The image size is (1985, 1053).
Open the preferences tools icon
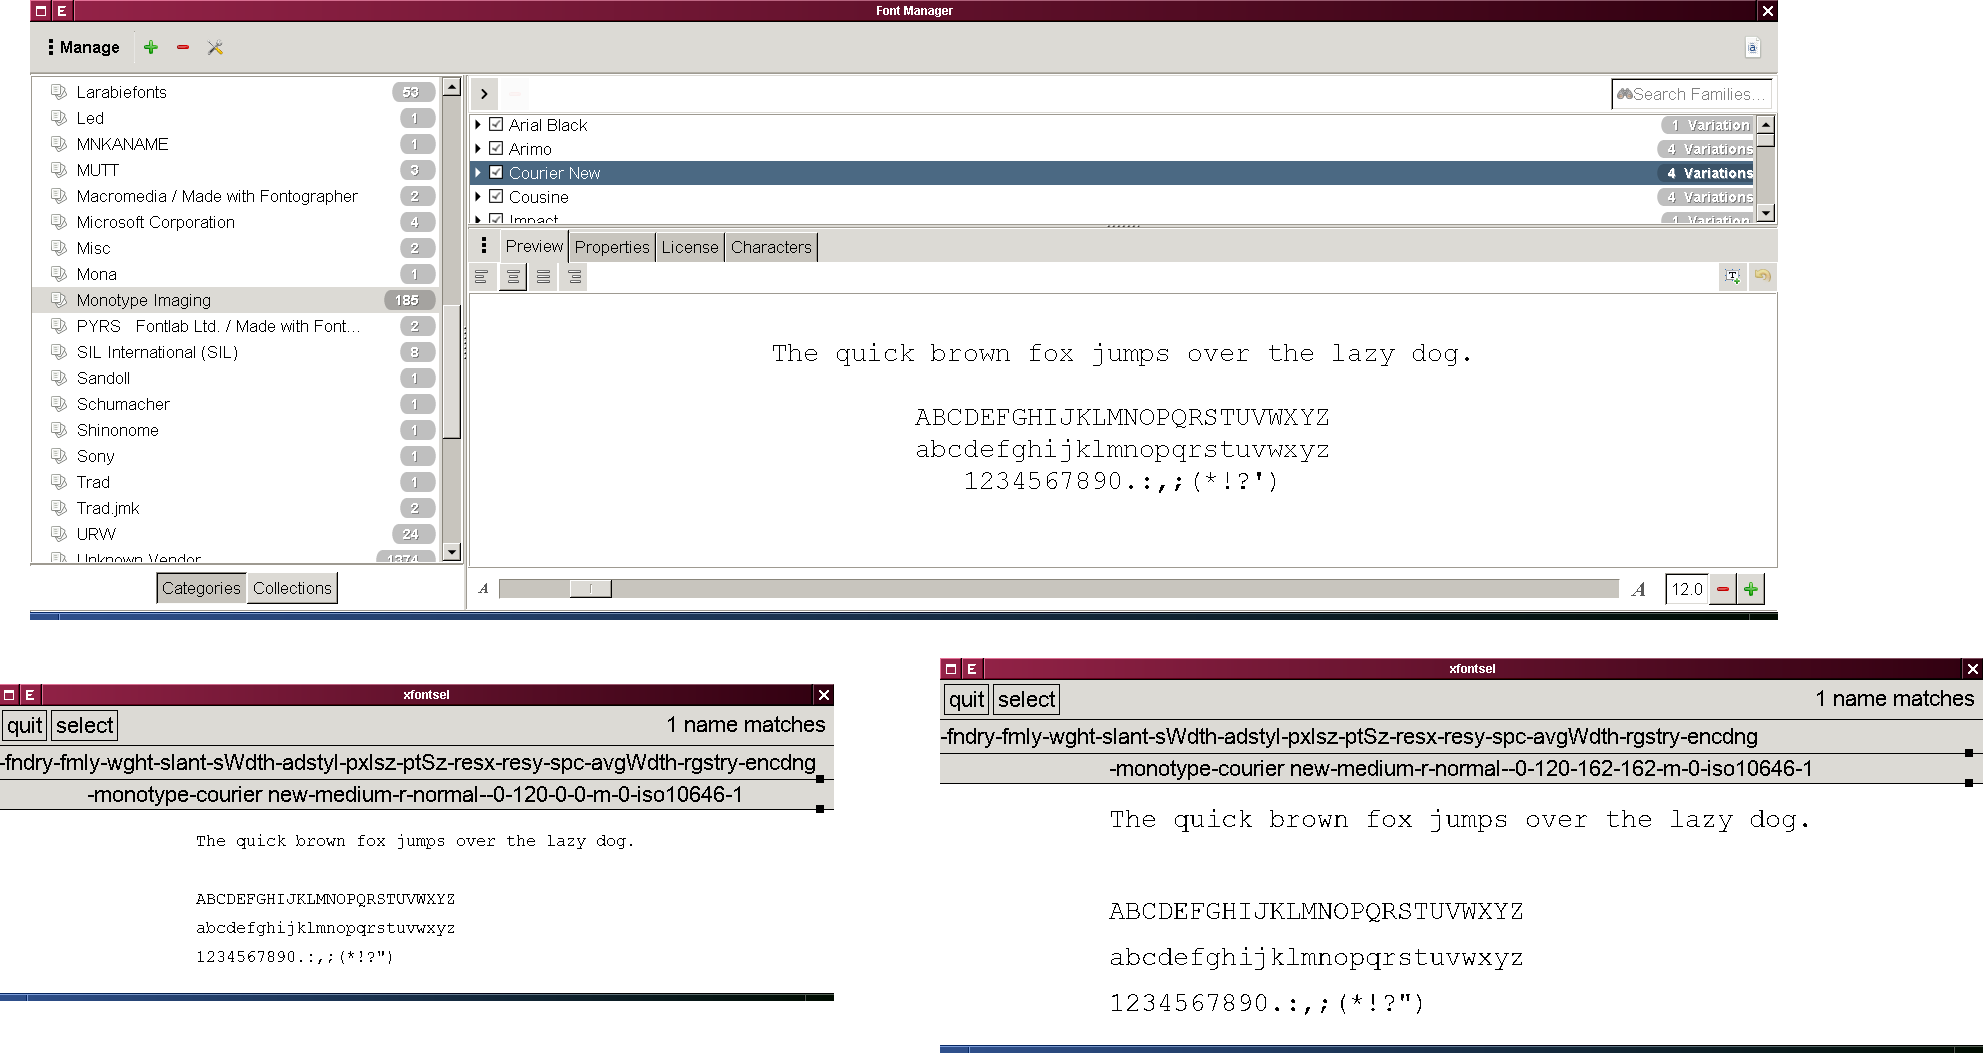coord(215,47)
